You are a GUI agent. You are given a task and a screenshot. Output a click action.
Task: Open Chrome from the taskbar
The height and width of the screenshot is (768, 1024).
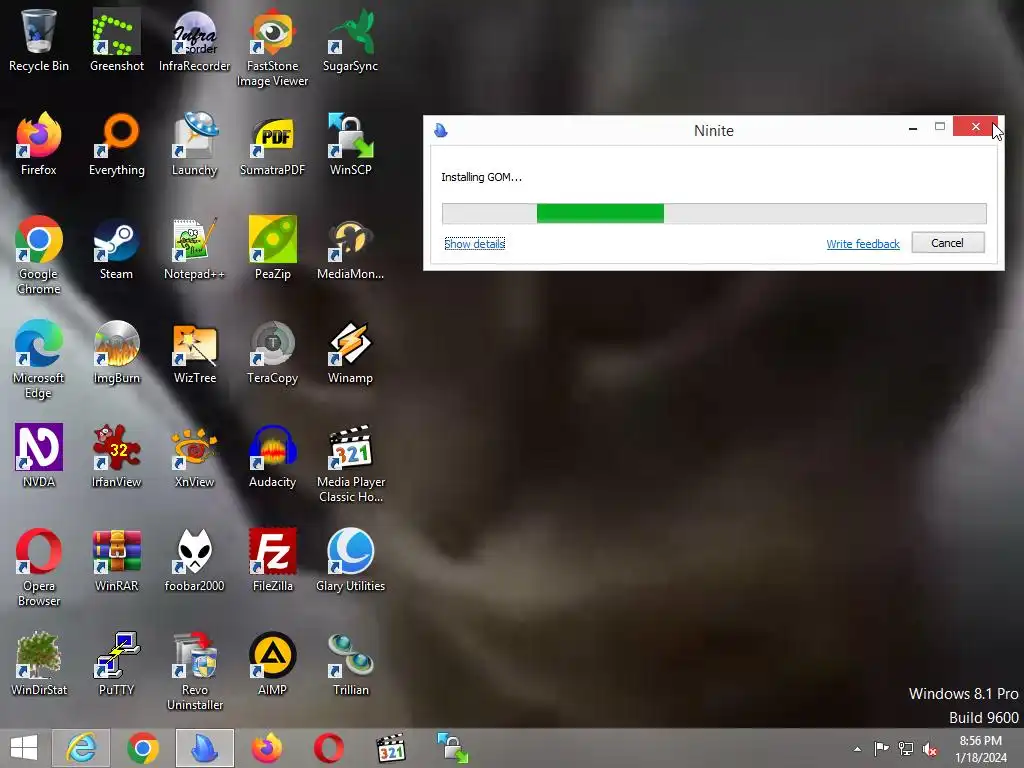[x=143, y=748]
